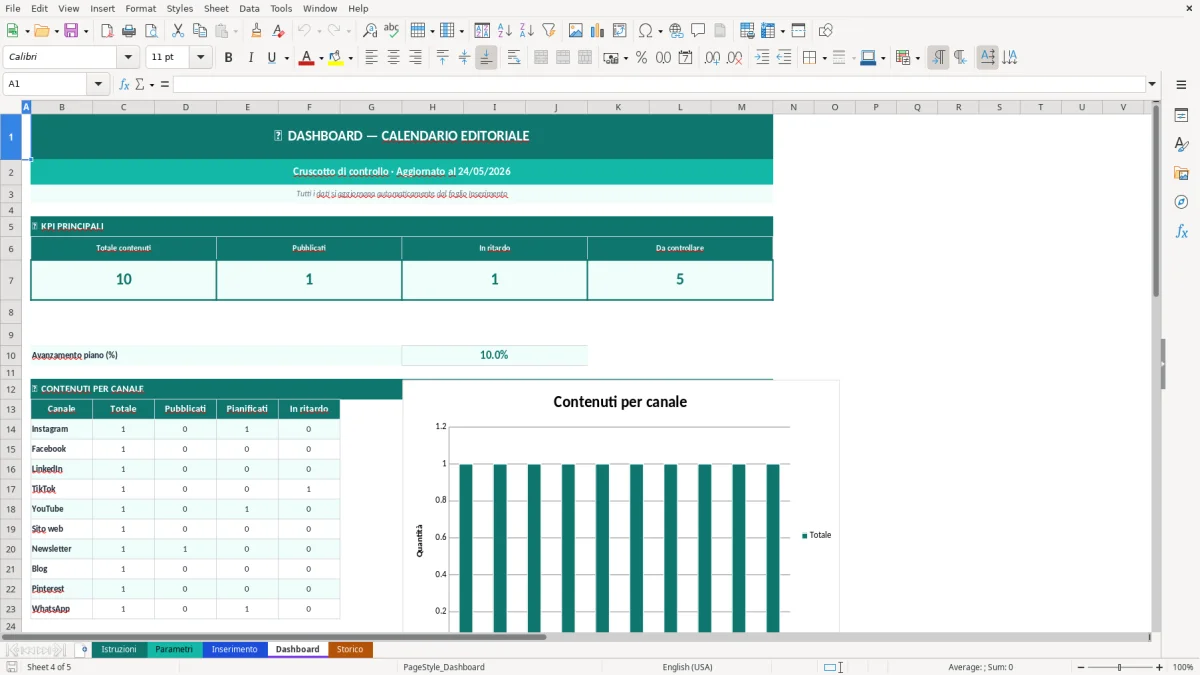Open the Sheet menu
The height and width of the screenshot is (675, 1200).
click(x=216, y=8)
